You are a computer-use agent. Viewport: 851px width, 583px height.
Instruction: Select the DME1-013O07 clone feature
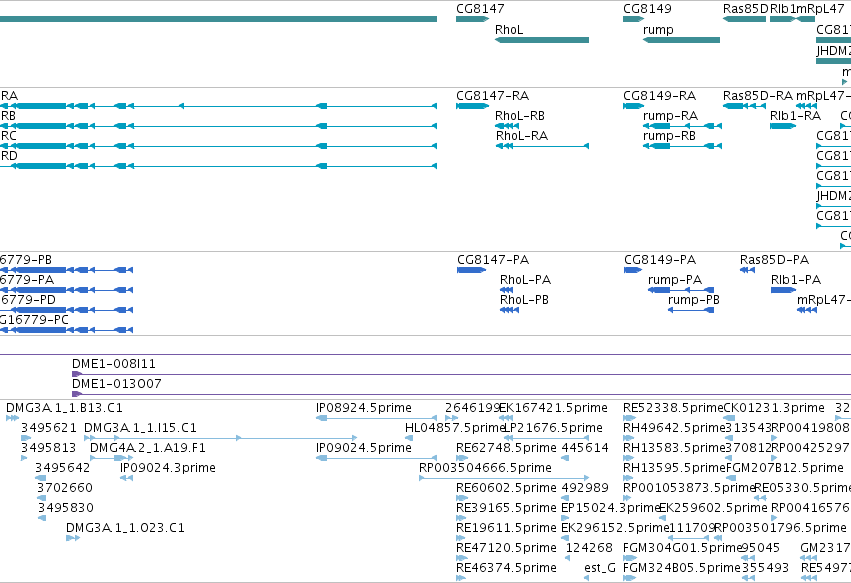pos(461,394)
